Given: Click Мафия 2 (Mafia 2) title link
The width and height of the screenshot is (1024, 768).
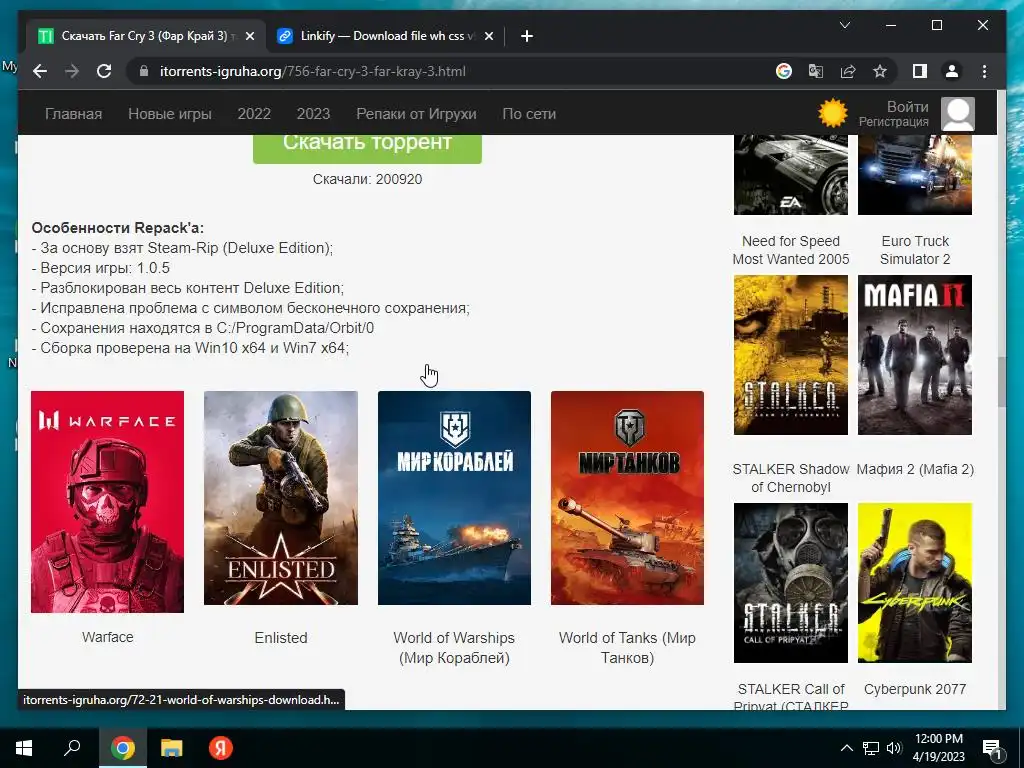Looking at the screenshot, I should [x=915, y=469].
